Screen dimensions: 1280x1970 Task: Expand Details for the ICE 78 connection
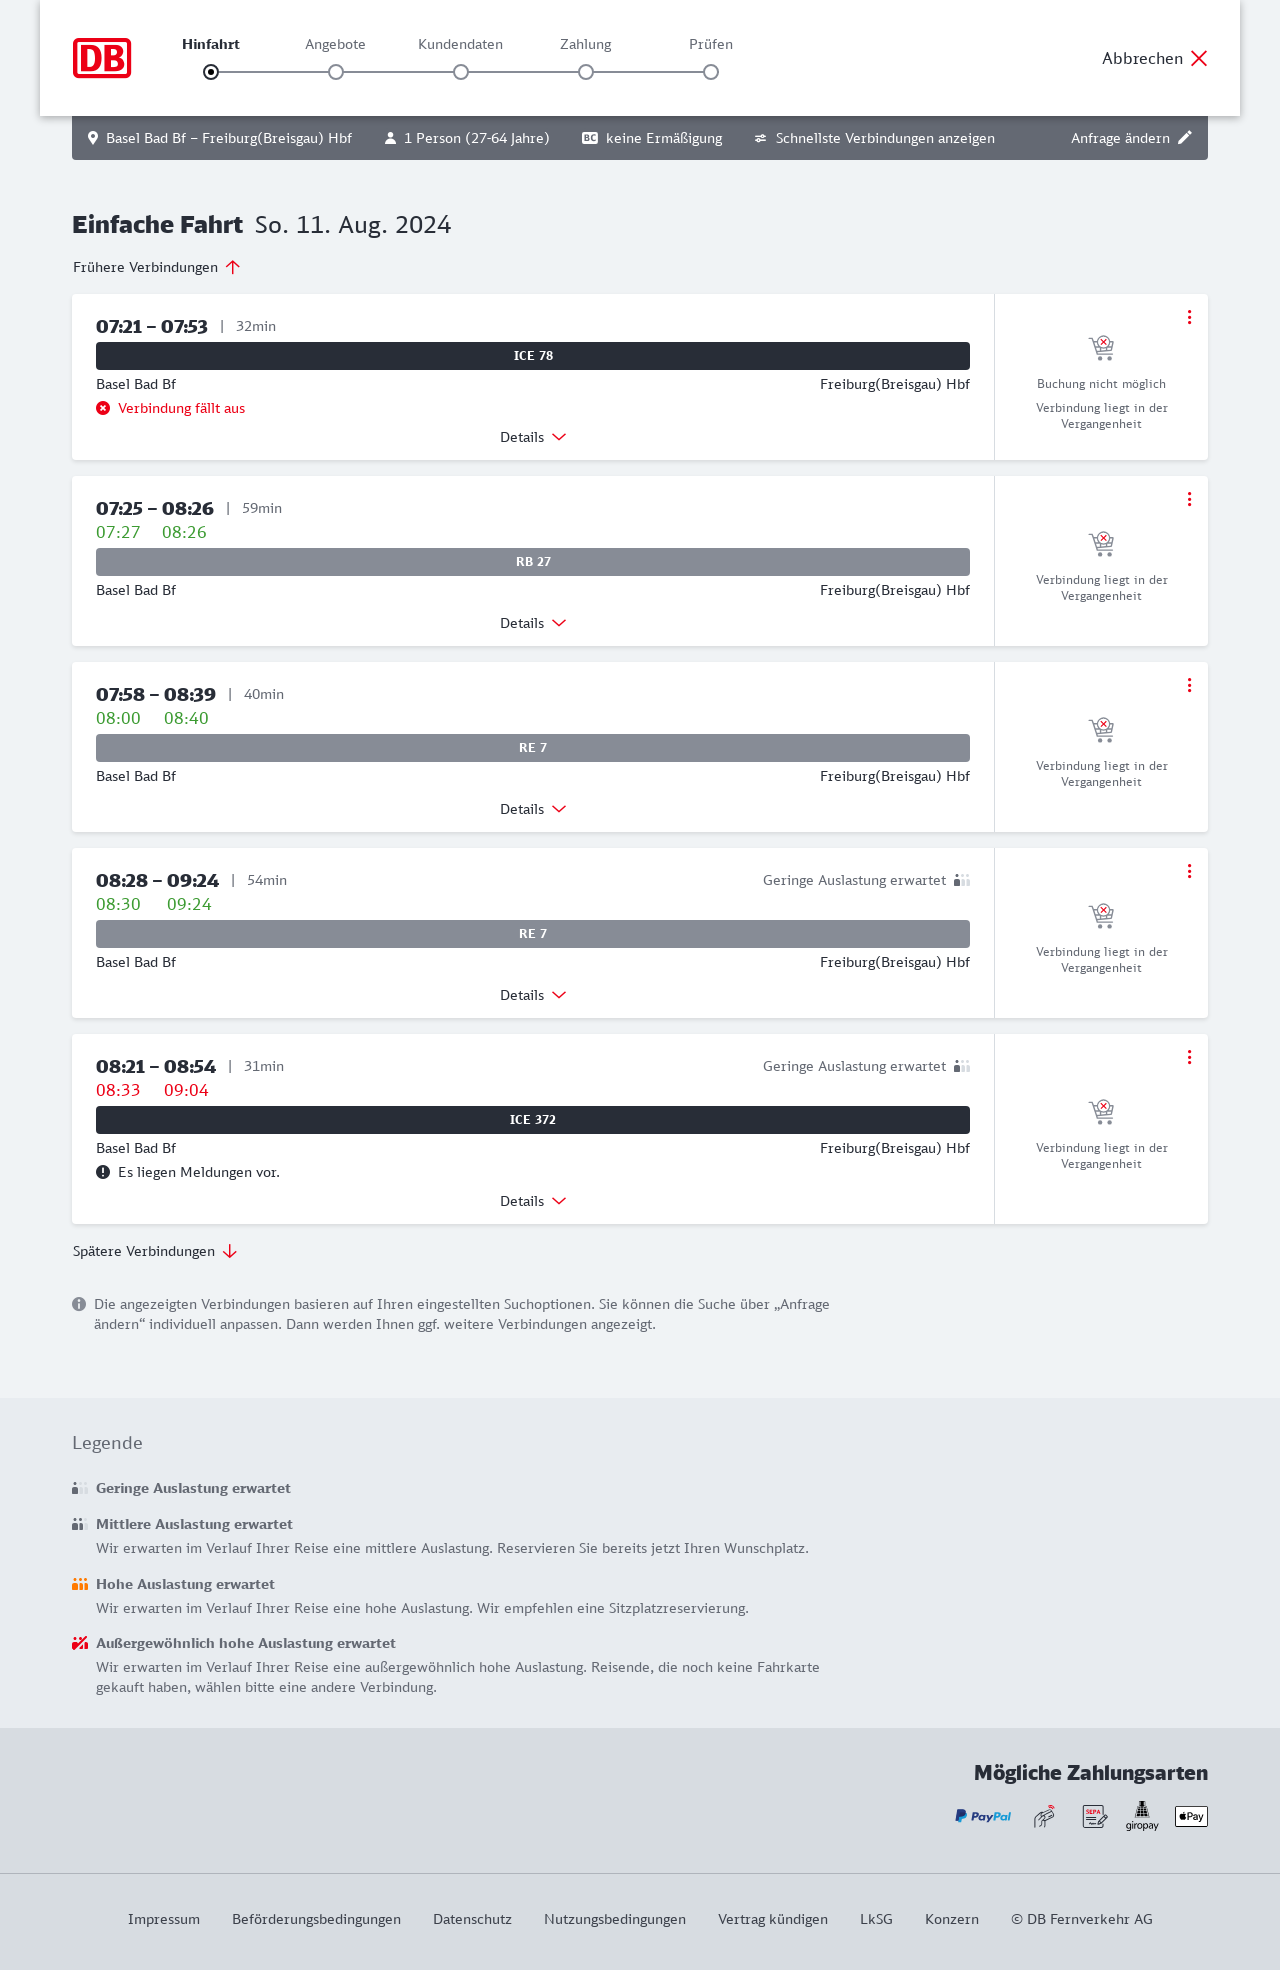tap(533, 437)
